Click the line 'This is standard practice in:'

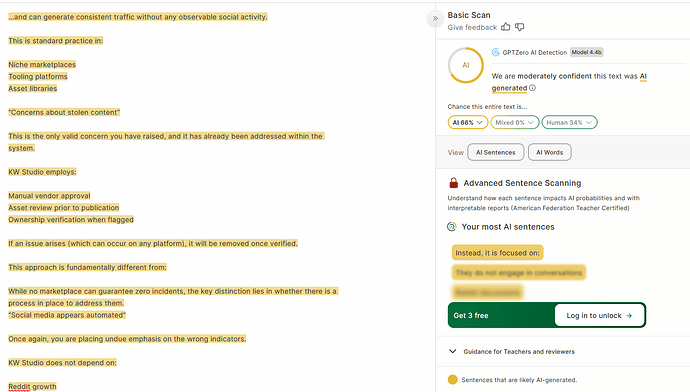pos(55,41)
